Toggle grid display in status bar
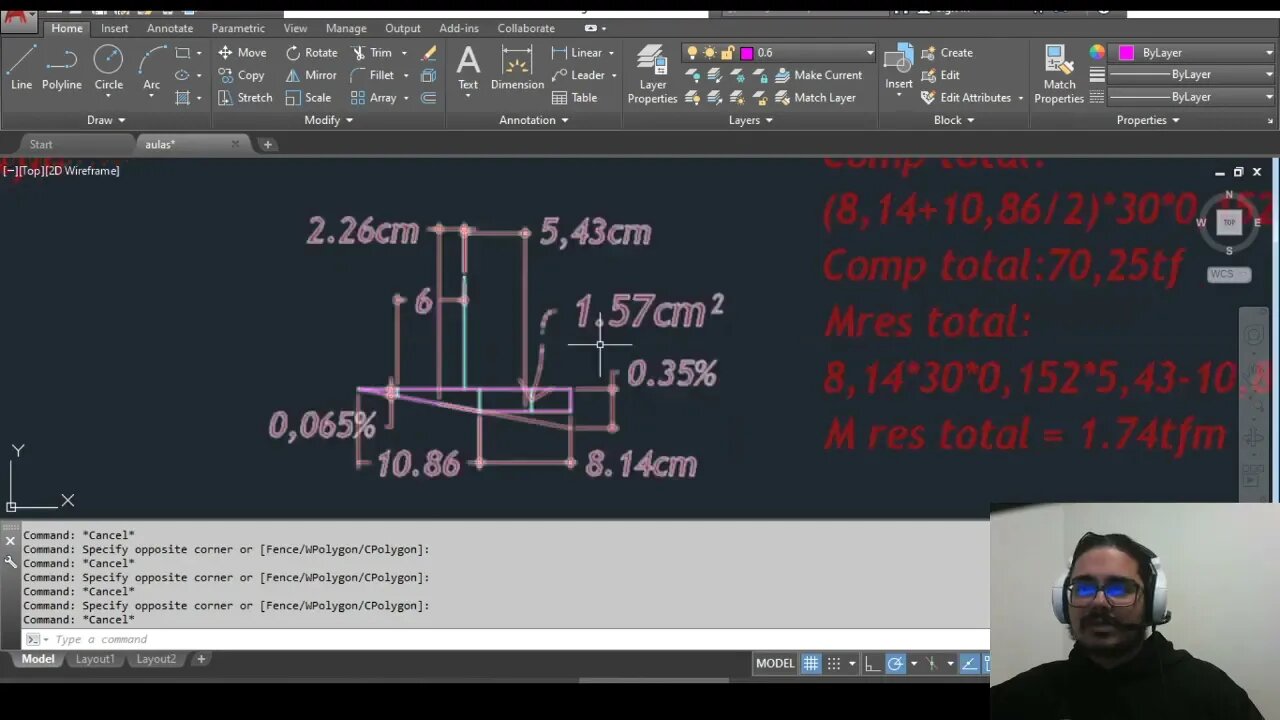 811,663
